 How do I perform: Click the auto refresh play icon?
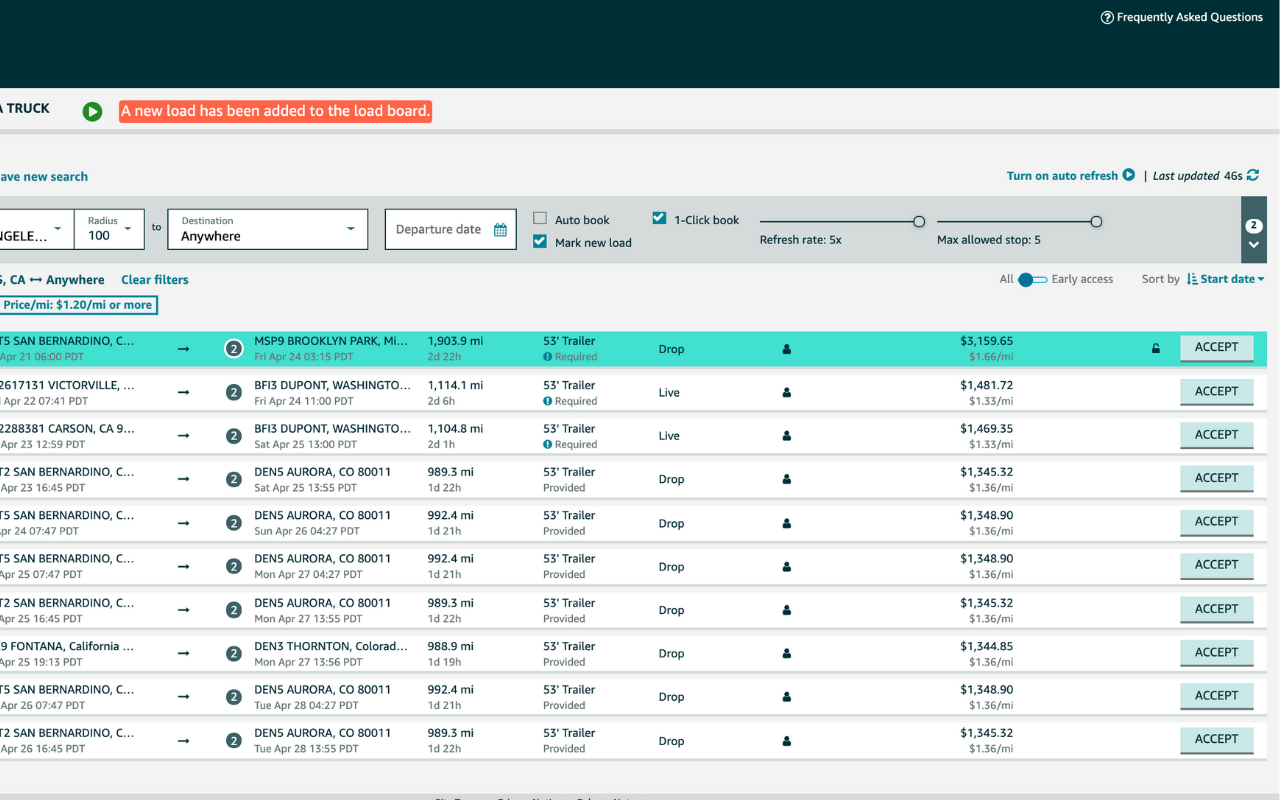pyautogui.click(x=1129, y=175)
